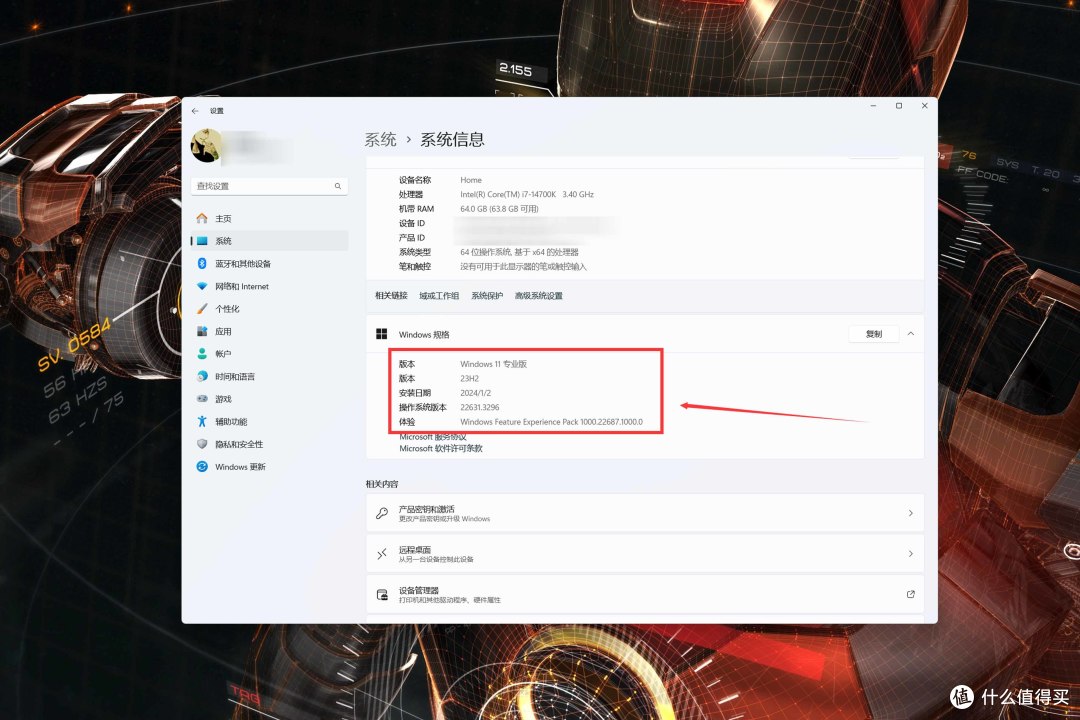Open 游戏 gamepad icon
The width and height of the screenshot is (1080, 720).
(202, 399)
